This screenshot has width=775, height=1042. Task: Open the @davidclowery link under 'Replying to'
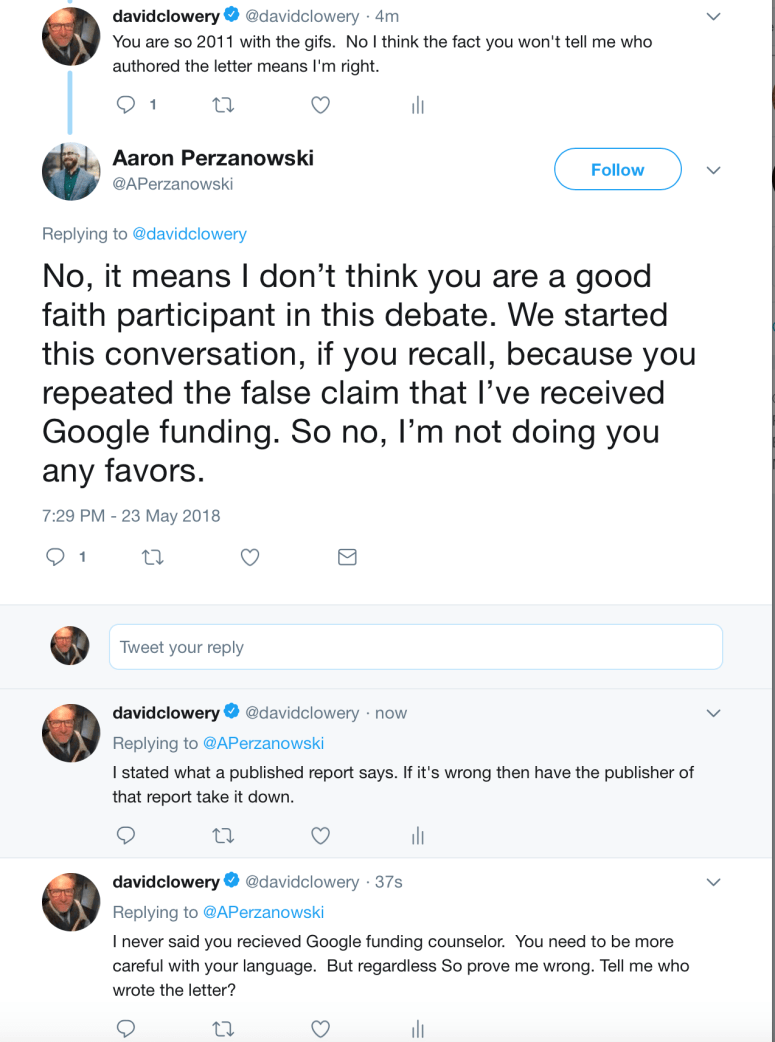[189, 234]
